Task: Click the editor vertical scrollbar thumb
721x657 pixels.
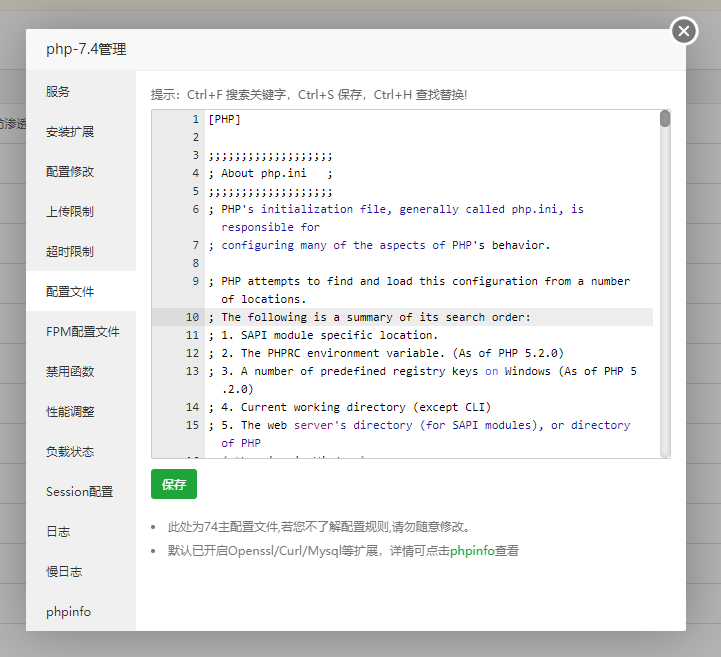Action: [x=665, y=119]
